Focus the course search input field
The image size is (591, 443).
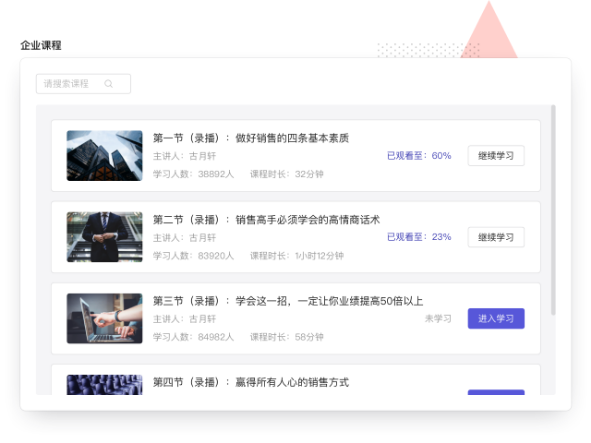coord(83,84)
